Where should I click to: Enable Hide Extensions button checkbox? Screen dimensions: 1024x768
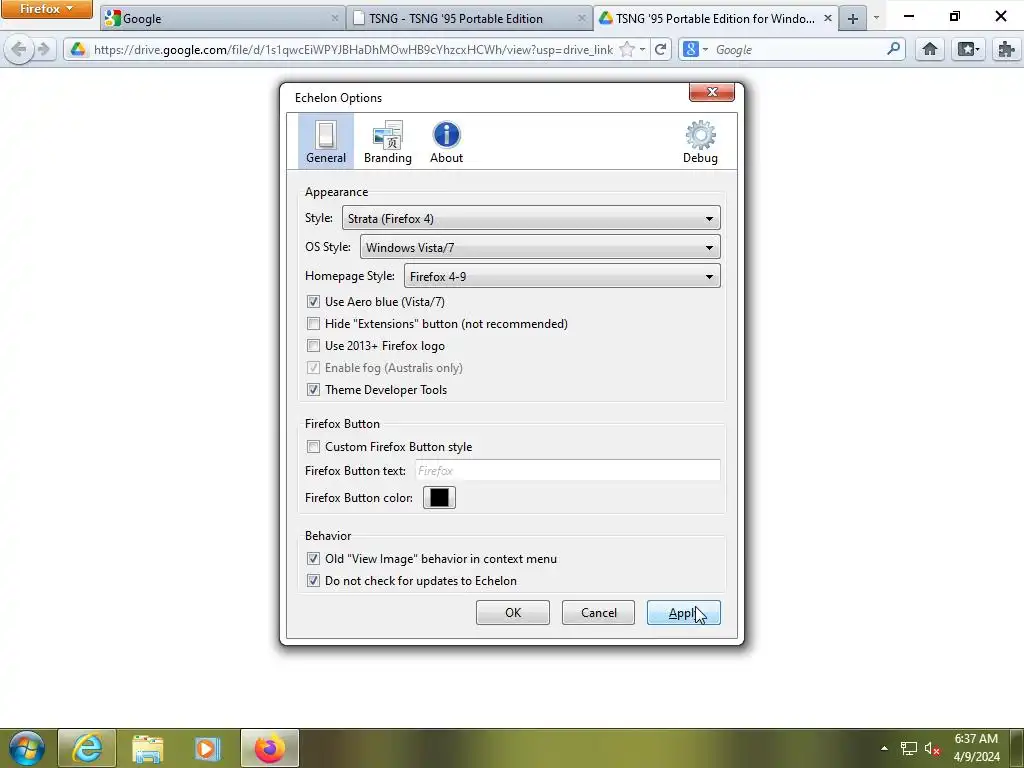(313, 323)
